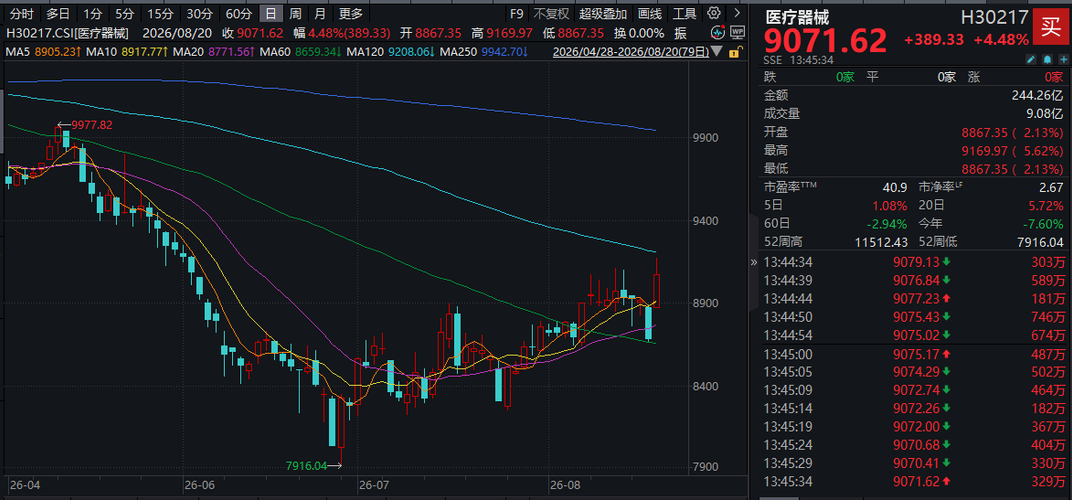This screenshot has width=1072, height=500.
Task: Open the F9 deep info button
Action: point(517,13)
